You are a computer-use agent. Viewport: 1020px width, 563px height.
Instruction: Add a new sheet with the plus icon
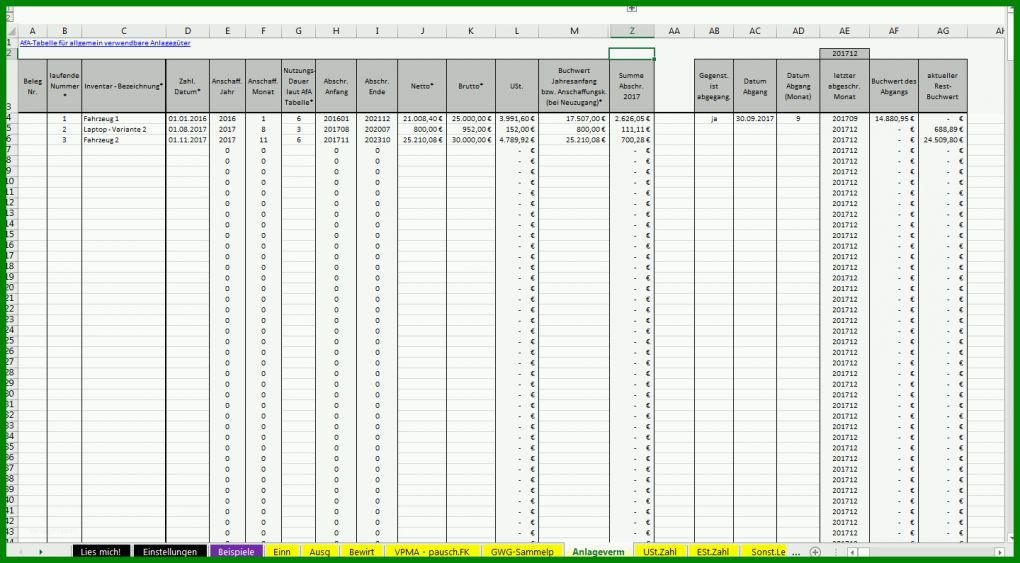(814, 552)
